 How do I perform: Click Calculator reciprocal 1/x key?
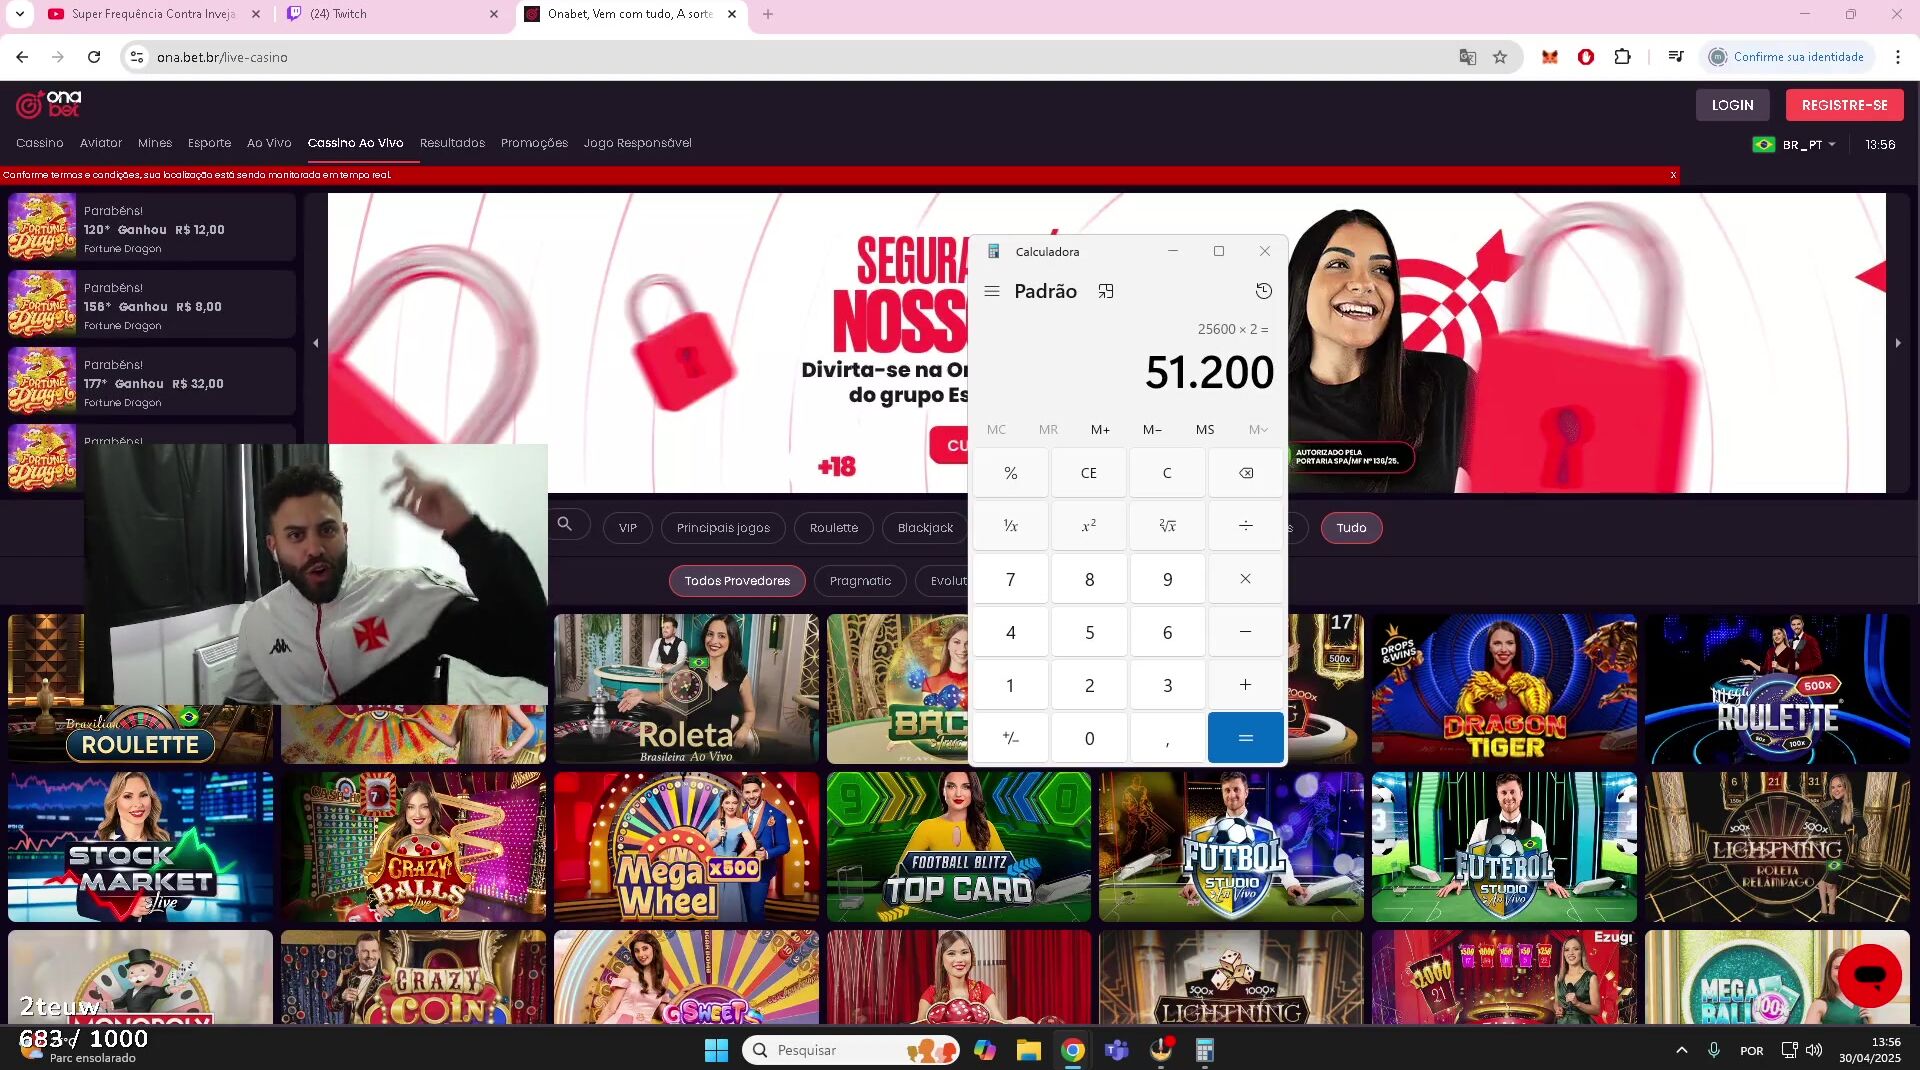pyautogui.click(x=1010, y=526)
